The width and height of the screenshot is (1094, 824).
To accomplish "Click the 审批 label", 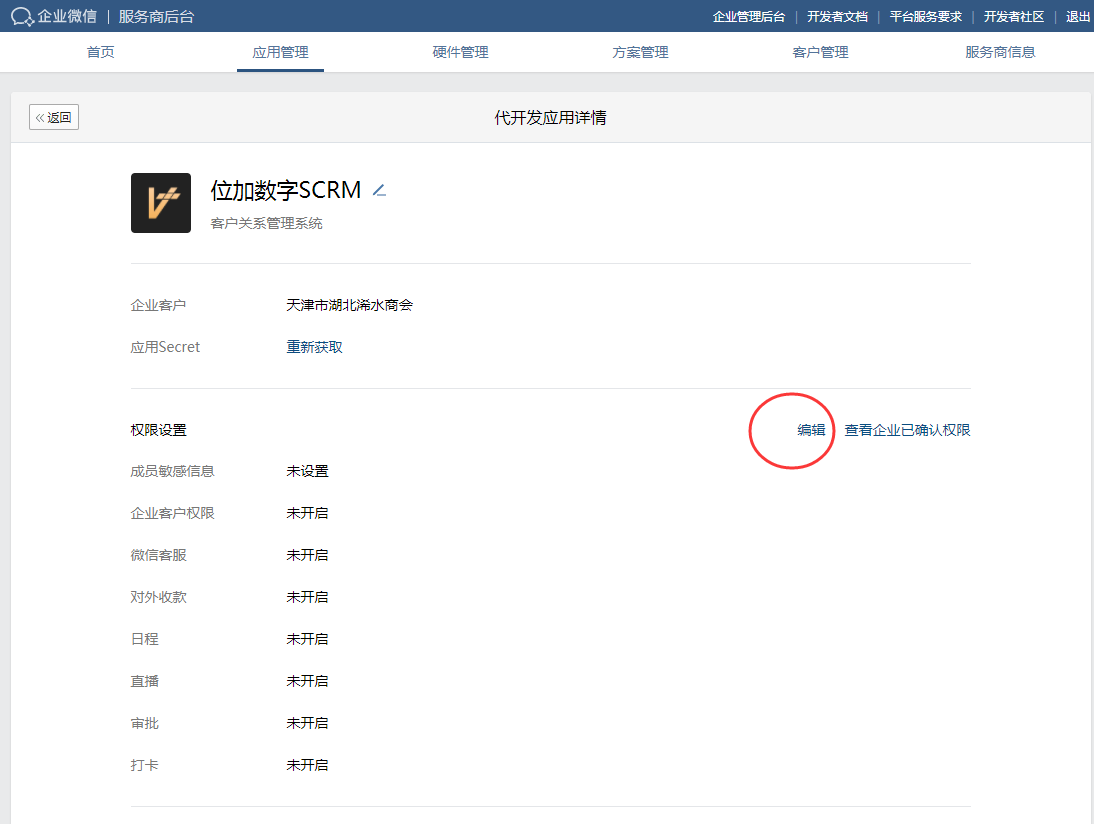I will click(x=144, y=723).
